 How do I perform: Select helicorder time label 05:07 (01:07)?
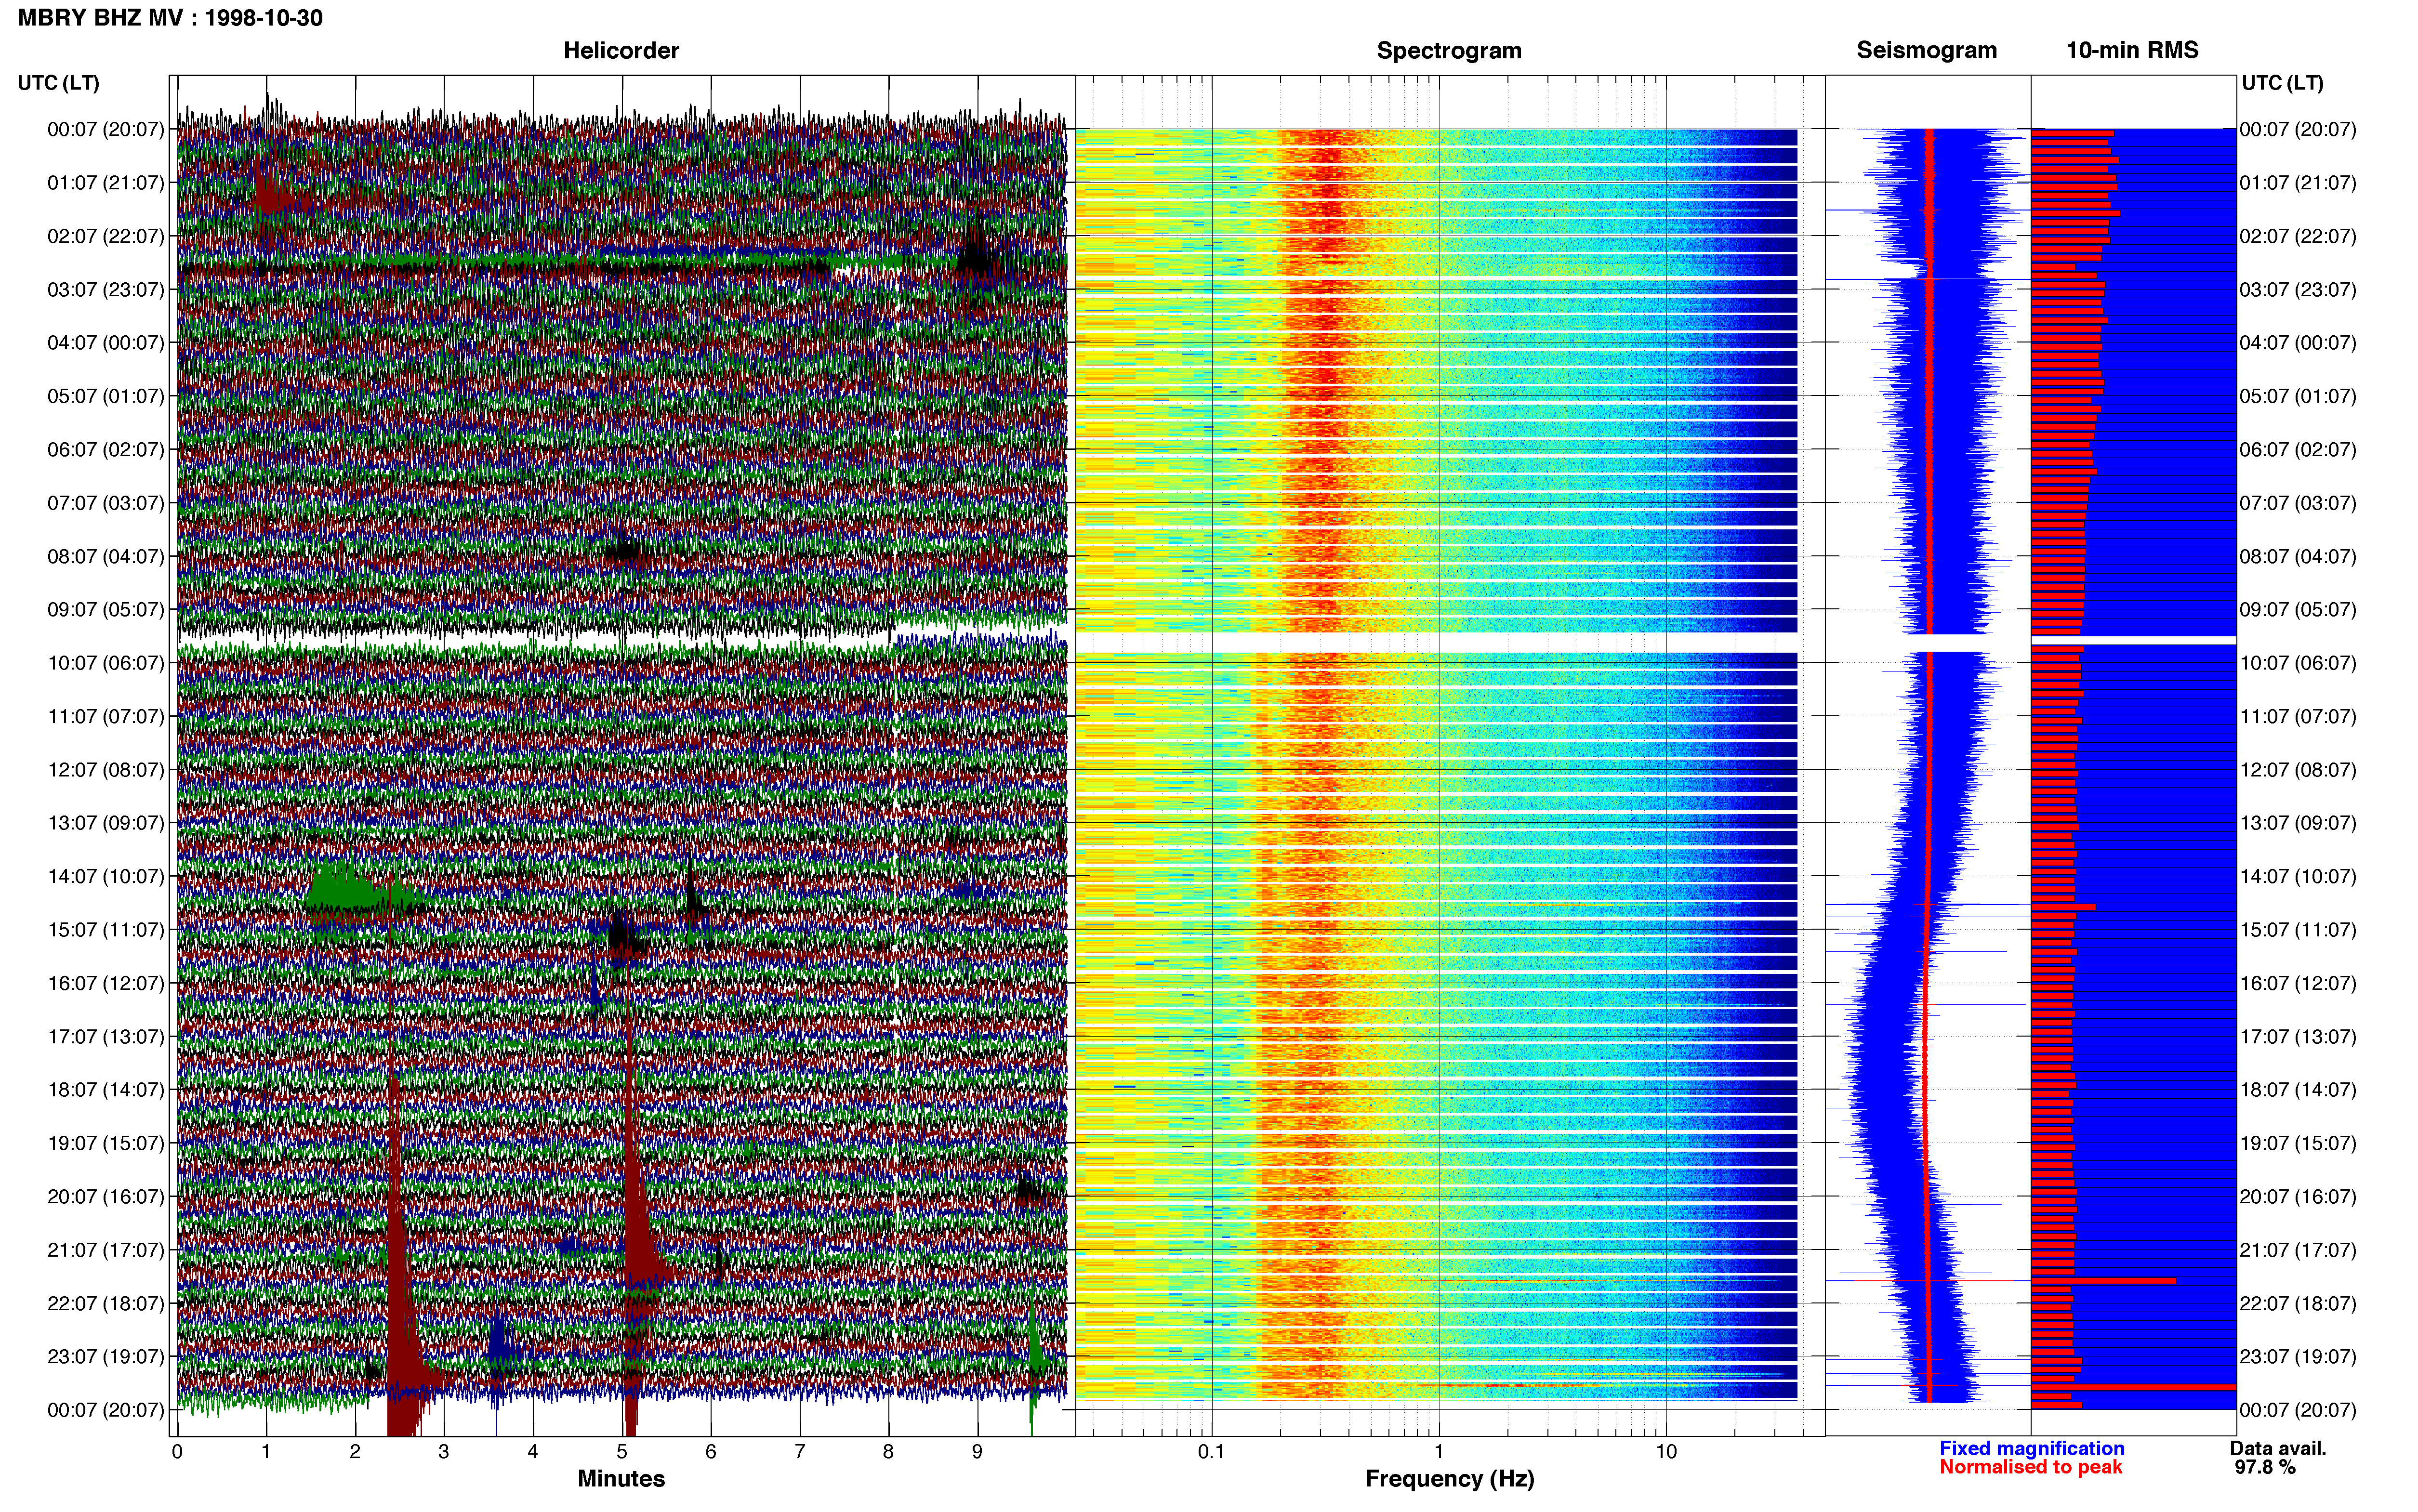pyautogui.click(x=106, y=396)
